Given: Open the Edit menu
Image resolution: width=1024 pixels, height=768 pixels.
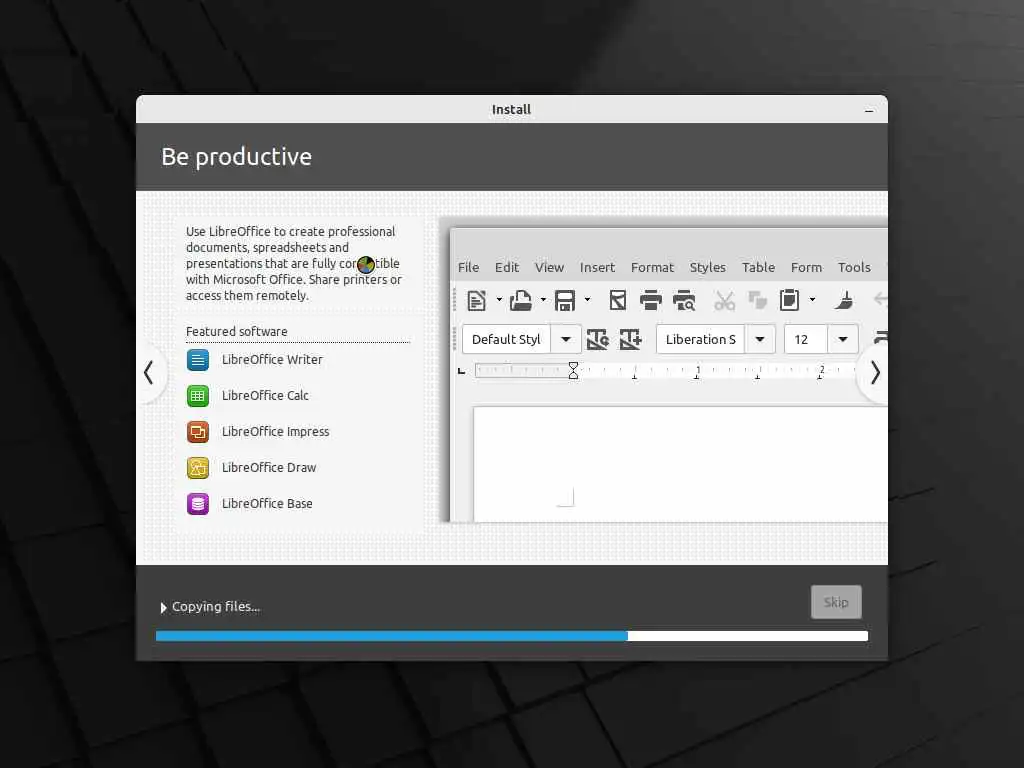Looking at the screenshot, I should click(507, 268).
